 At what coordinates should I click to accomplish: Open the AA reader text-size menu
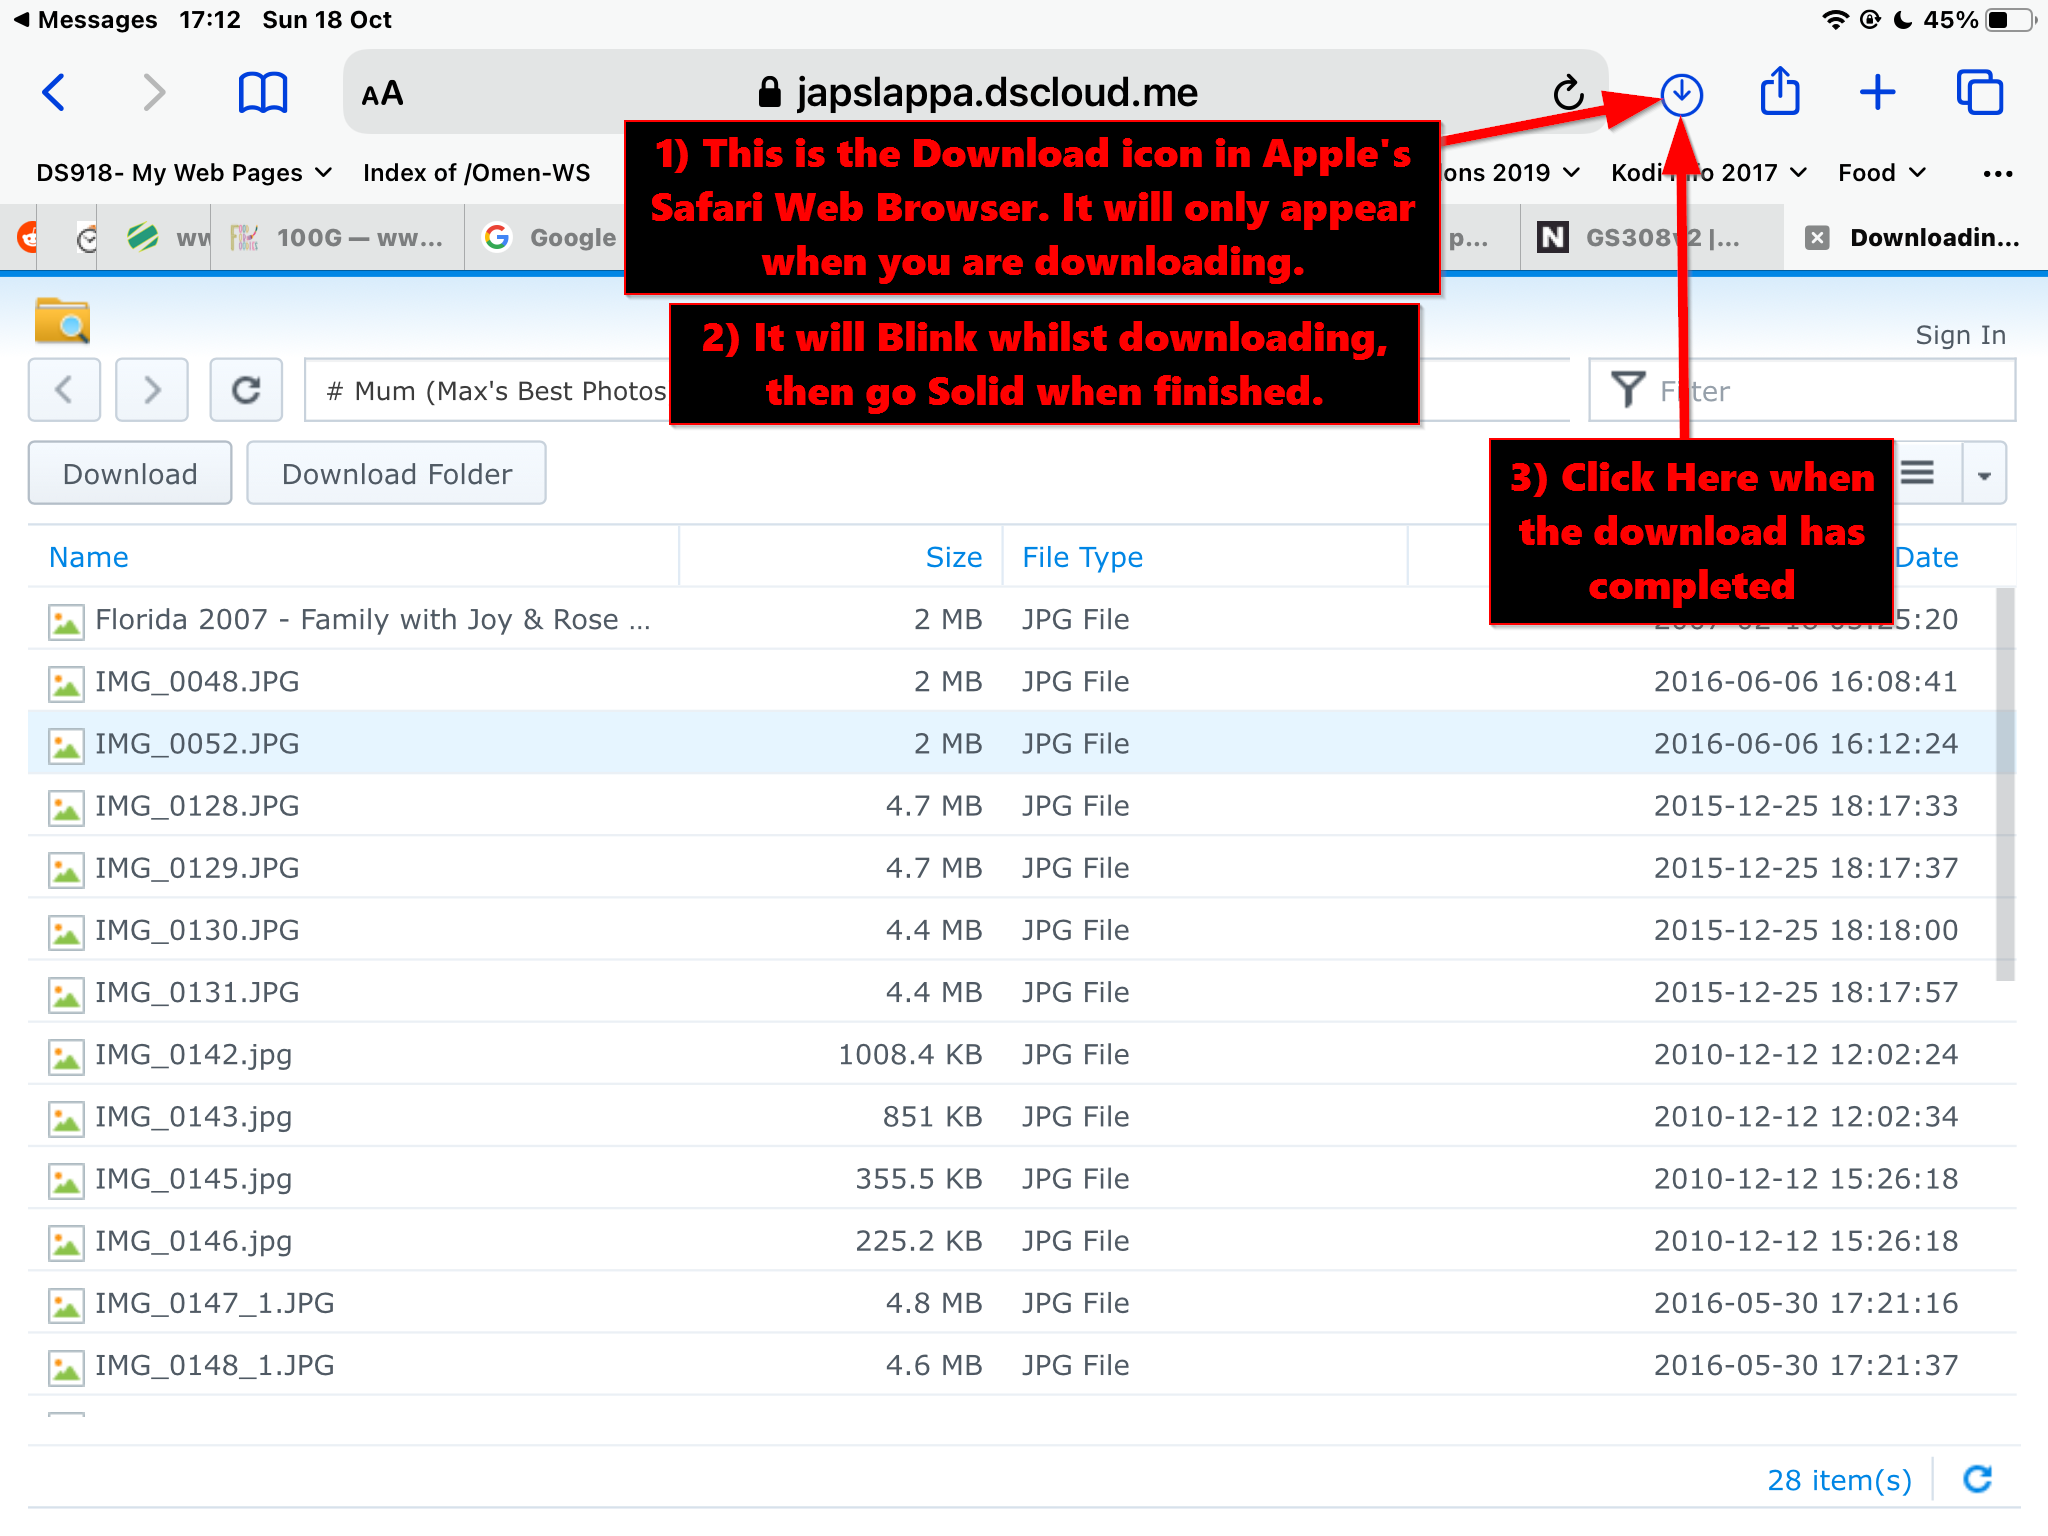(382, 94)
